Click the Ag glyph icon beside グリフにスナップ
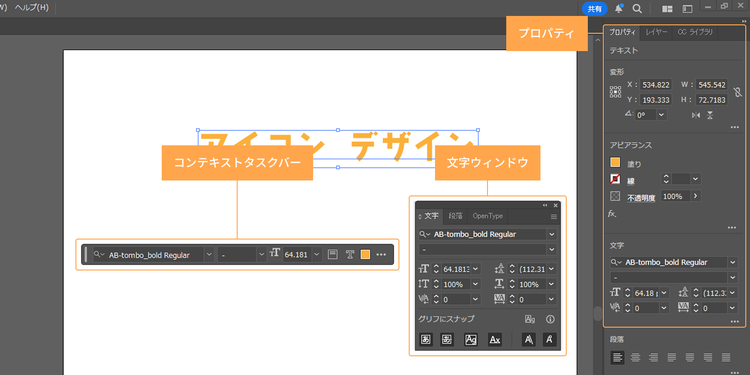The width and height of the screenshot is (750, 375). pyautogui.click(x=529, y=319)
